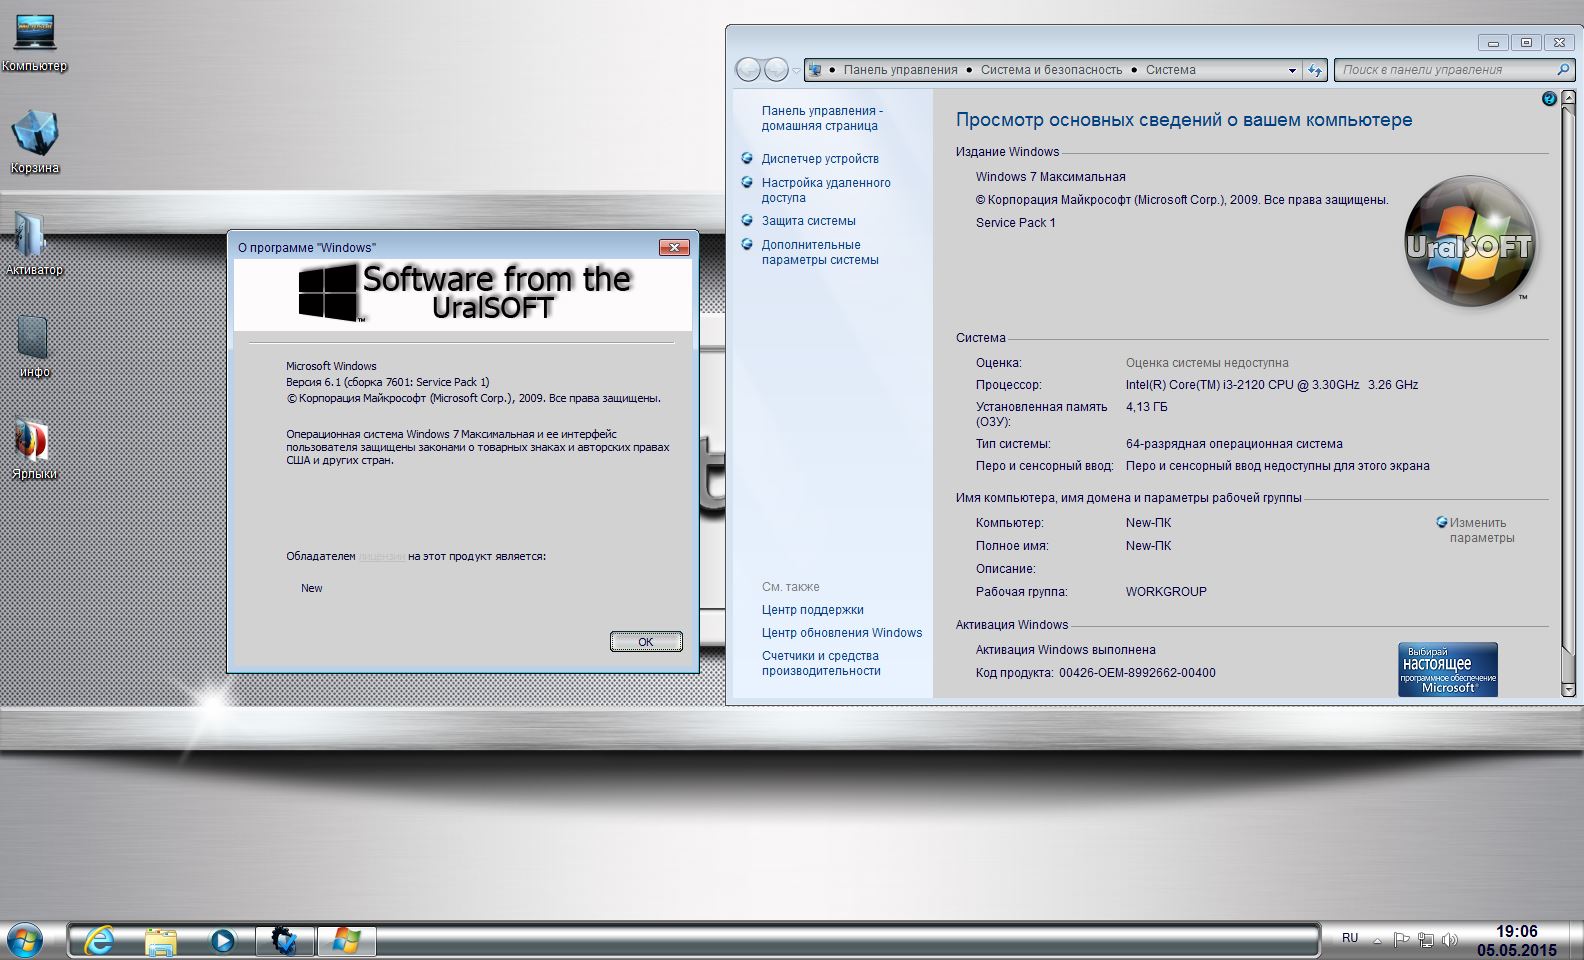This screenshot has height=960, width=1584.
Task: Click the Back navigation arrow in System window
Action: point(748,69)
